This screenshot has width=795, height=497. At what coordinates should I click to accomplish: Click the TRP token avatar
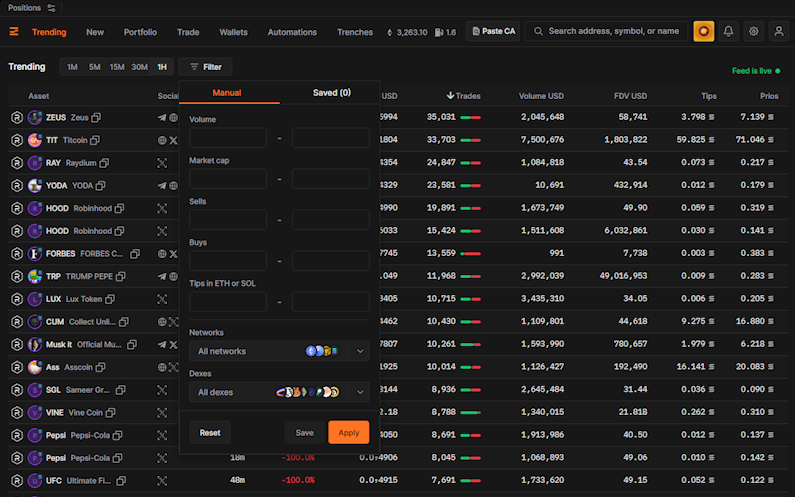34,276
